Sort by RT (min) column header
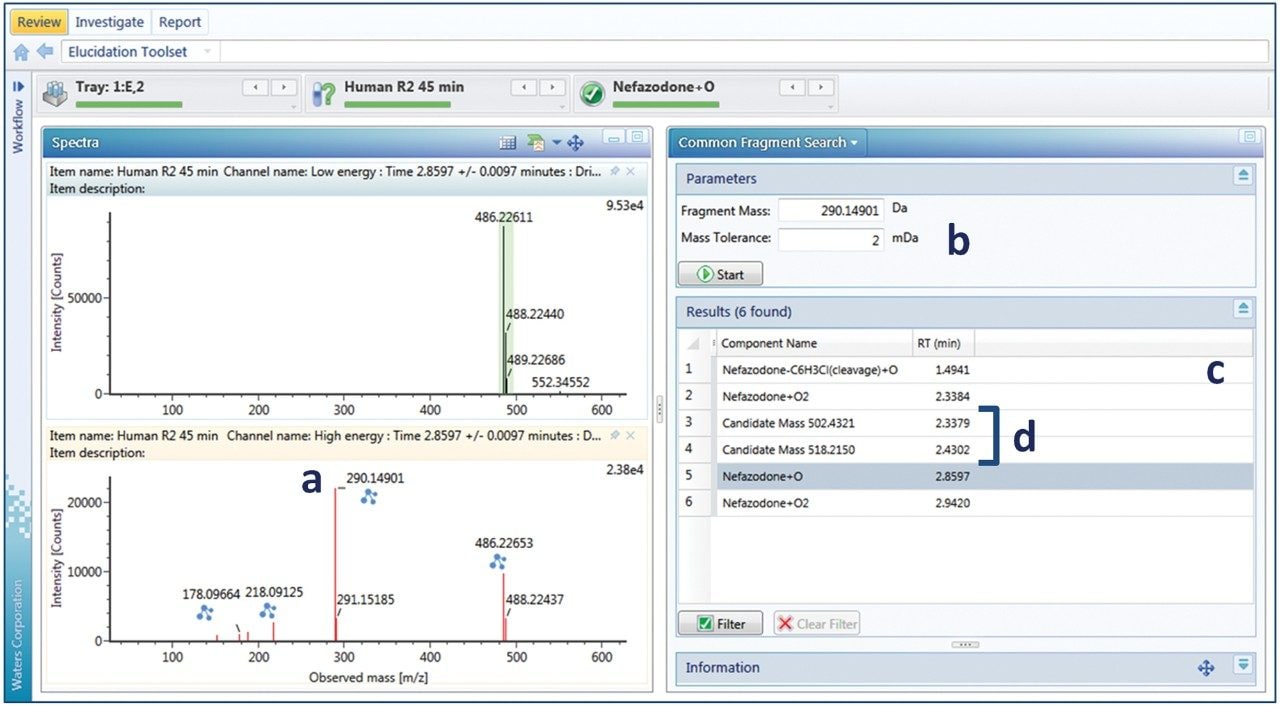Image resolution: width=1280 pixels, height=708 pixels. click(x=943, y=343)
